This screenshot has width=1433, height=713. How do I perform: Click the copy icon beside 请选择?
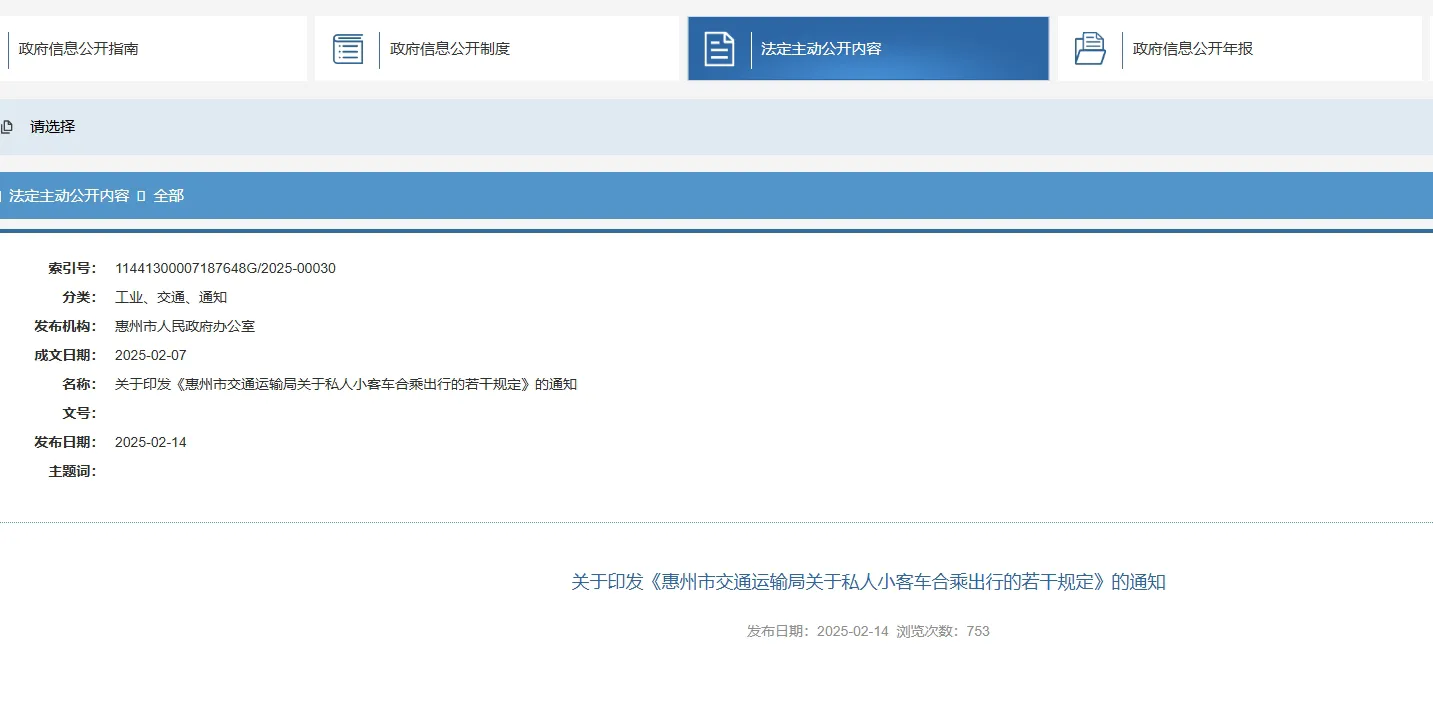7,127
